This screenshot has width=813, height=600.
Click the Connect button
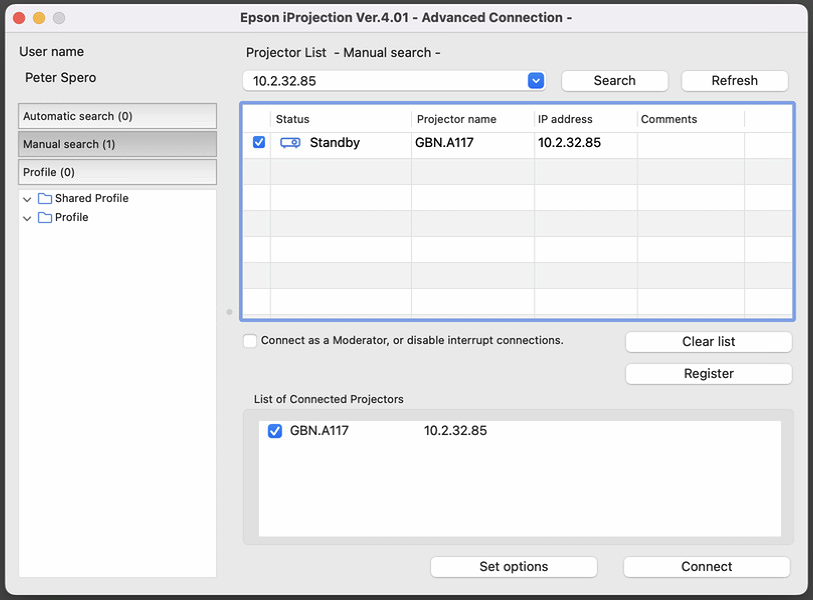(x=706, y=567)
